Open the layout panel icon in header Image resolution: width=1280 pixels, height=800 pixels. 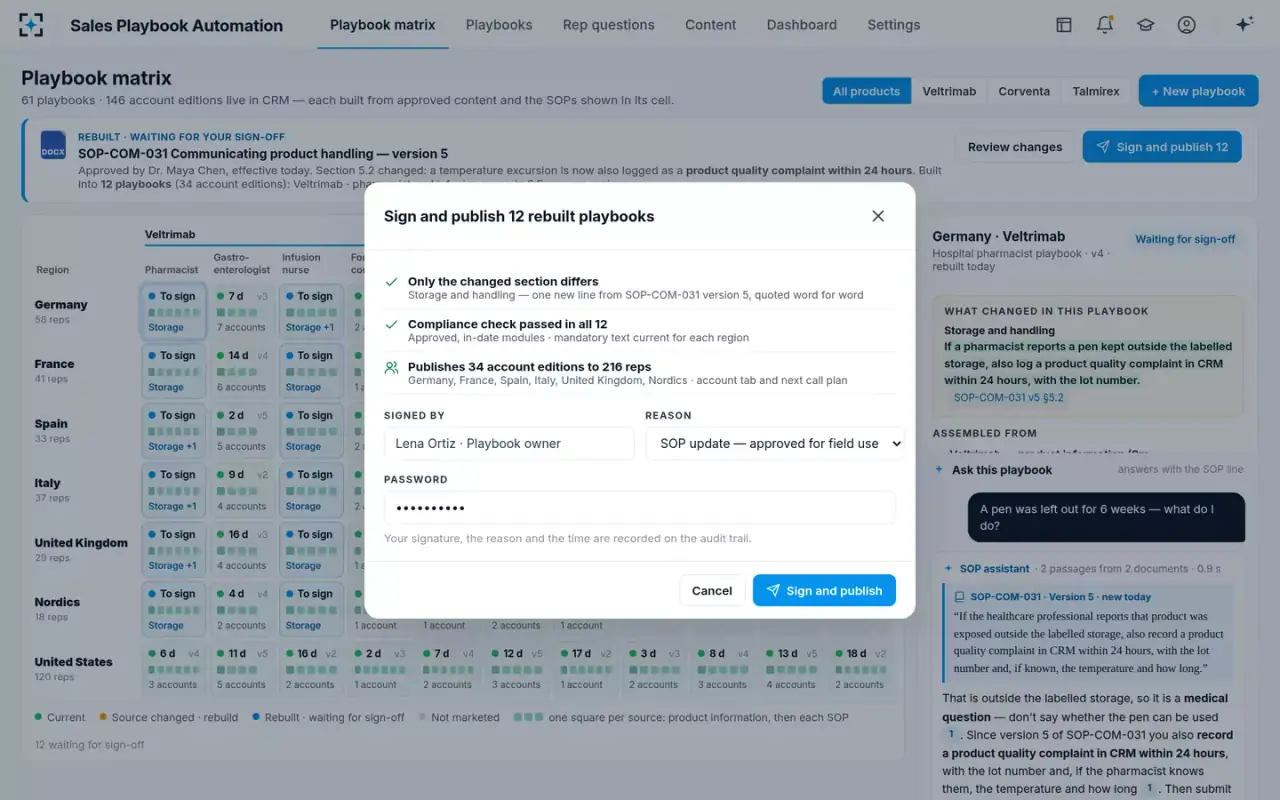click(x=1064, y=25)
